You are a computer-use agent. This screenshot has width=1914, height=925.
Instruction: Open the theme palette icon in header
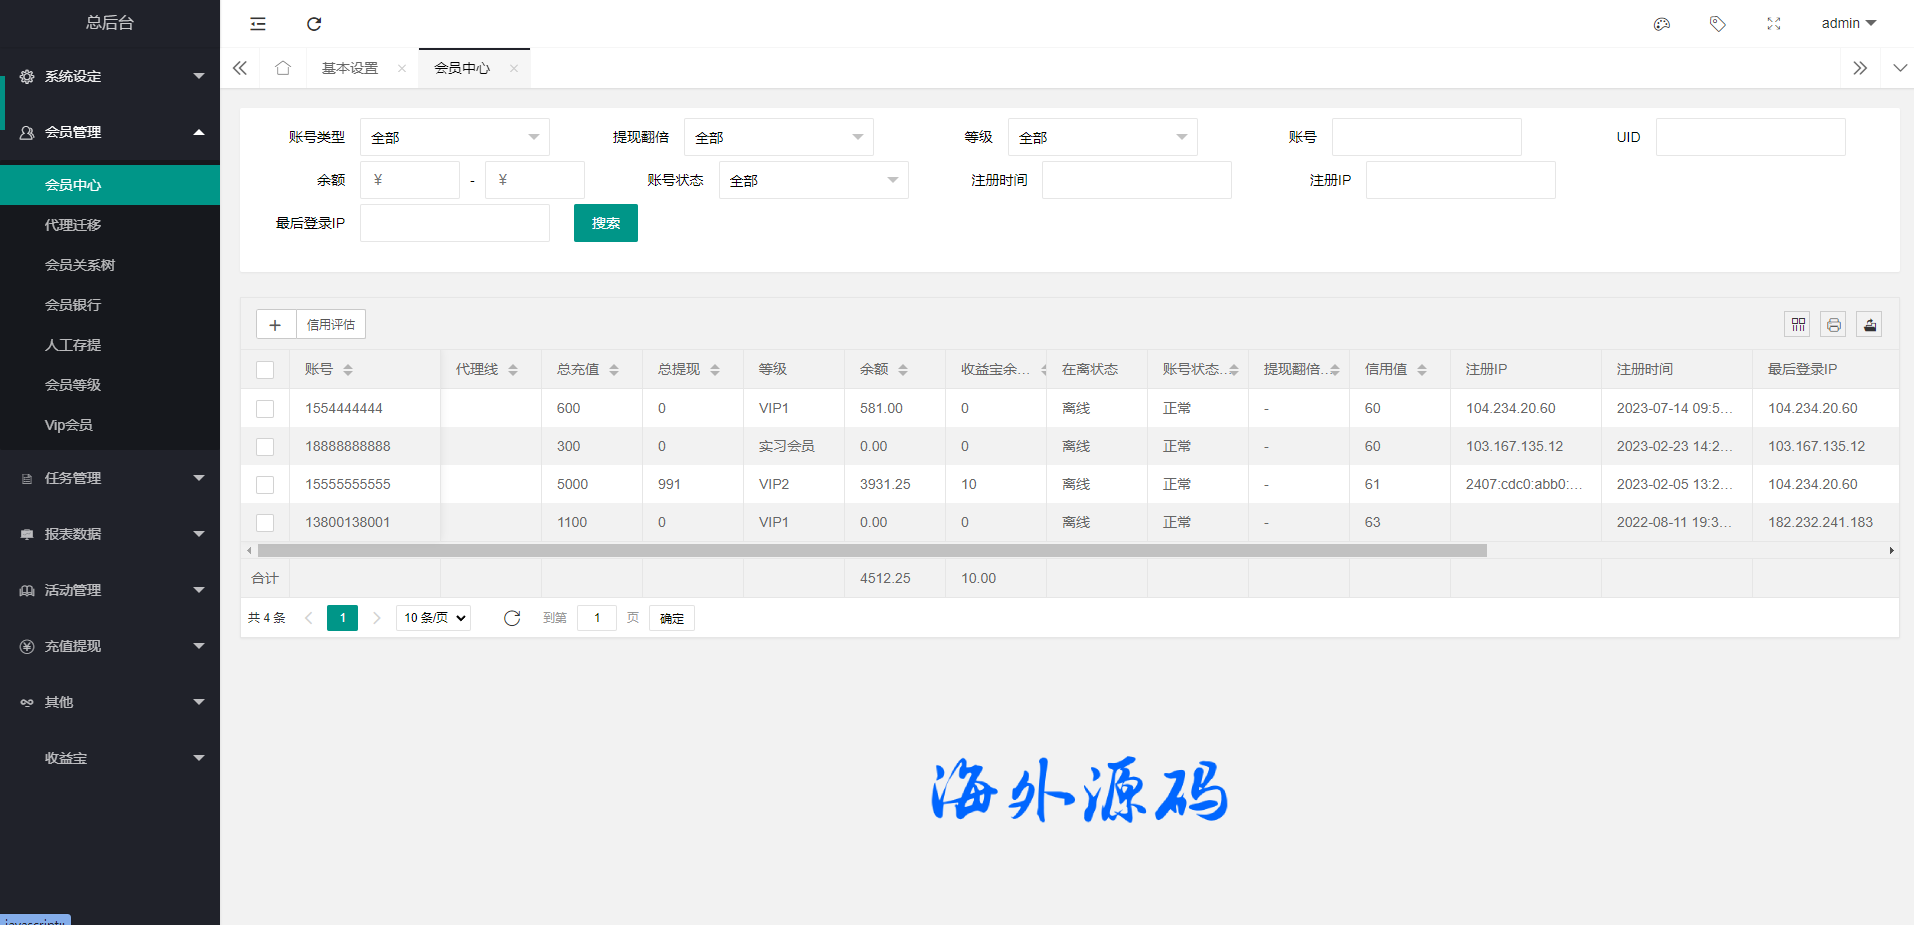point(1662,24)
